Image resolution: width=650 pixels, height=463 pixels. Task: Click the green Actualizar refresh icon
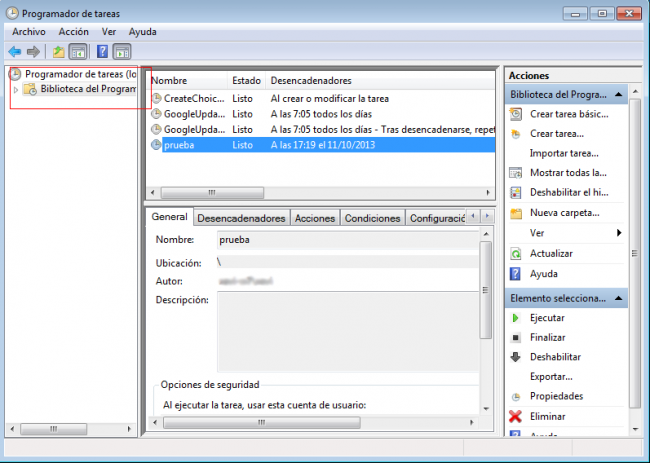pyautogui.click(x=516, y=253)
